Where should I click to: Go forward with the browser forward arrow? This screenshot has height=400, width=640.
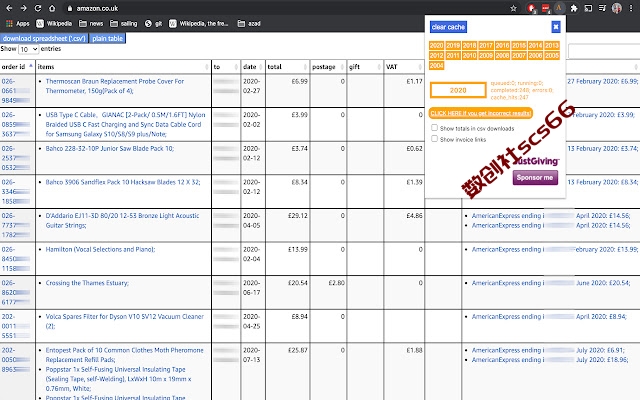click(x=23, y=8)
